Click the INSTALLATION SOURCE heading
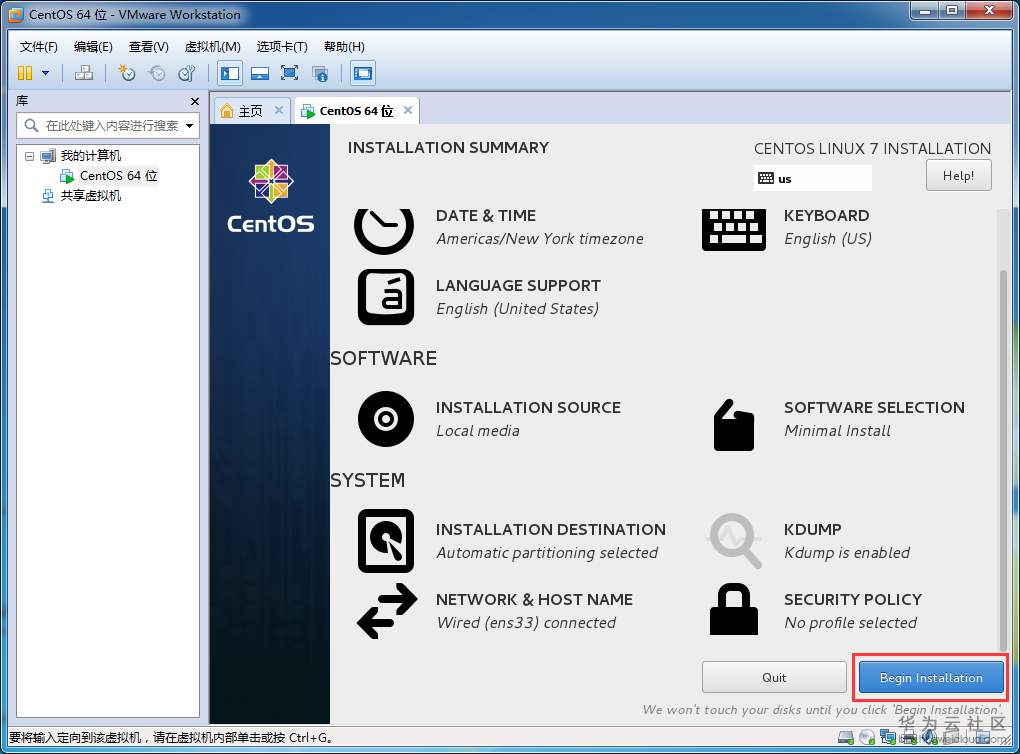The image size is (1020, 754). 528,408
